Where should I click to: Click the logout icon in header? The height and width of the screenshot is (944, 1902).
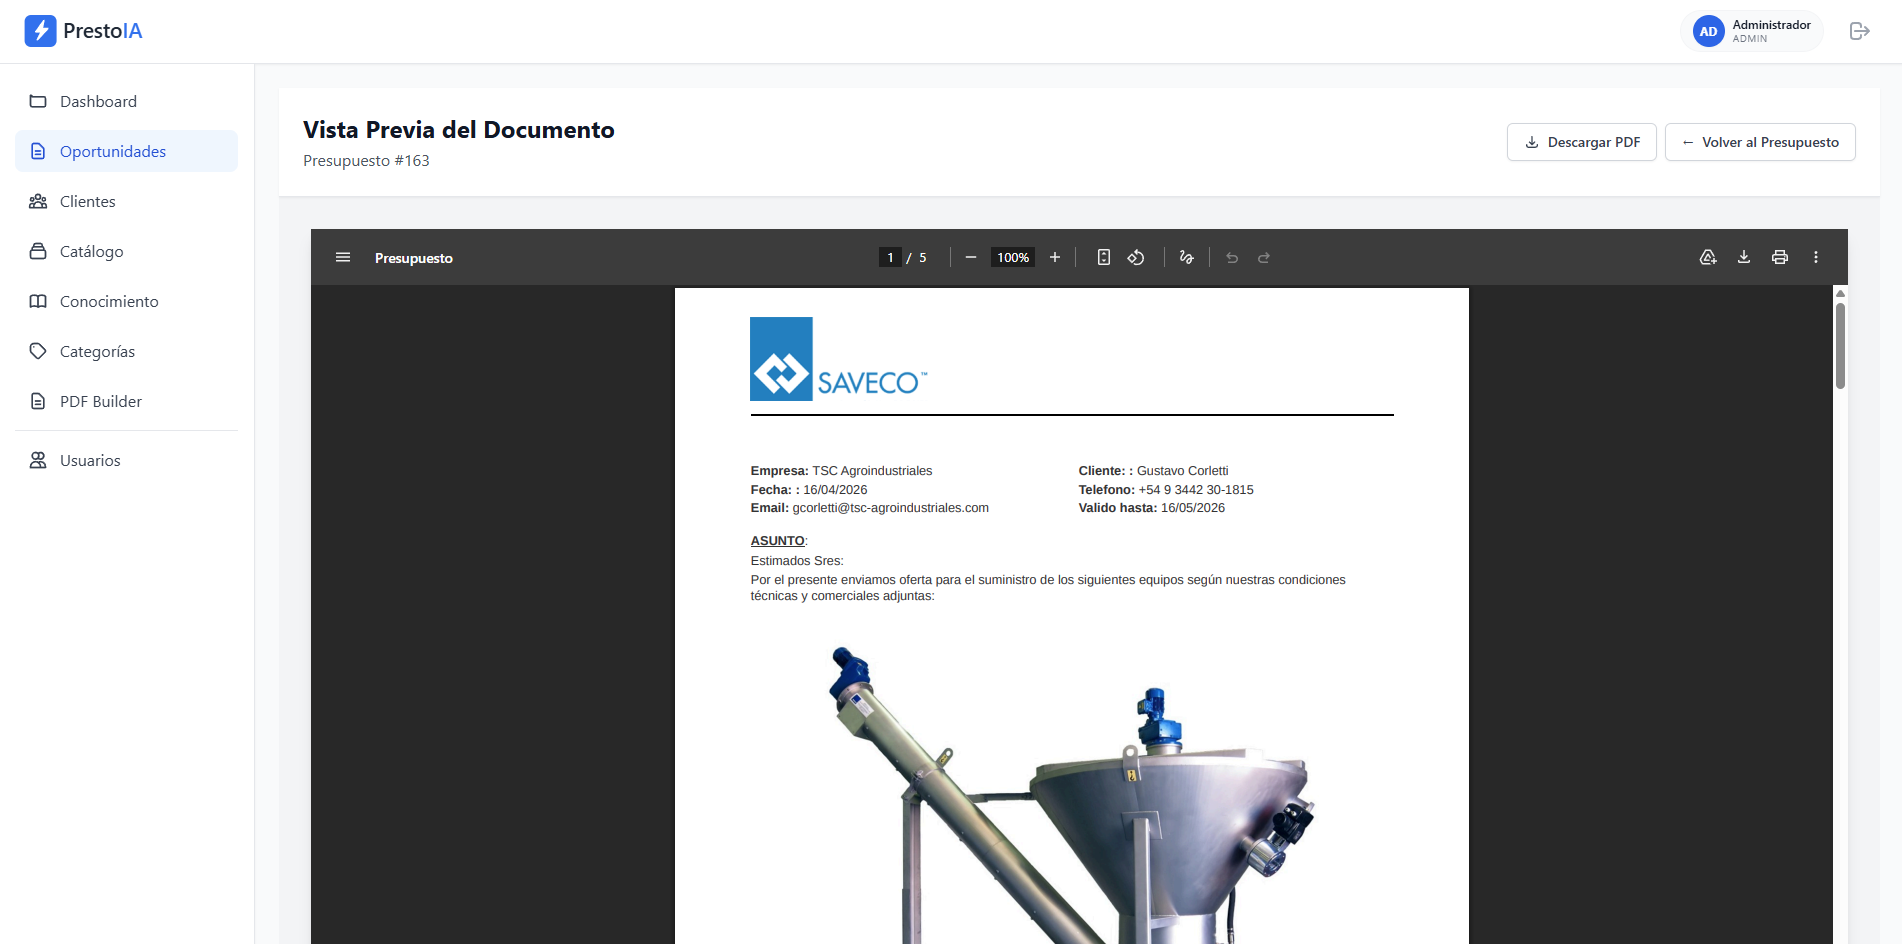point(1859,31)
